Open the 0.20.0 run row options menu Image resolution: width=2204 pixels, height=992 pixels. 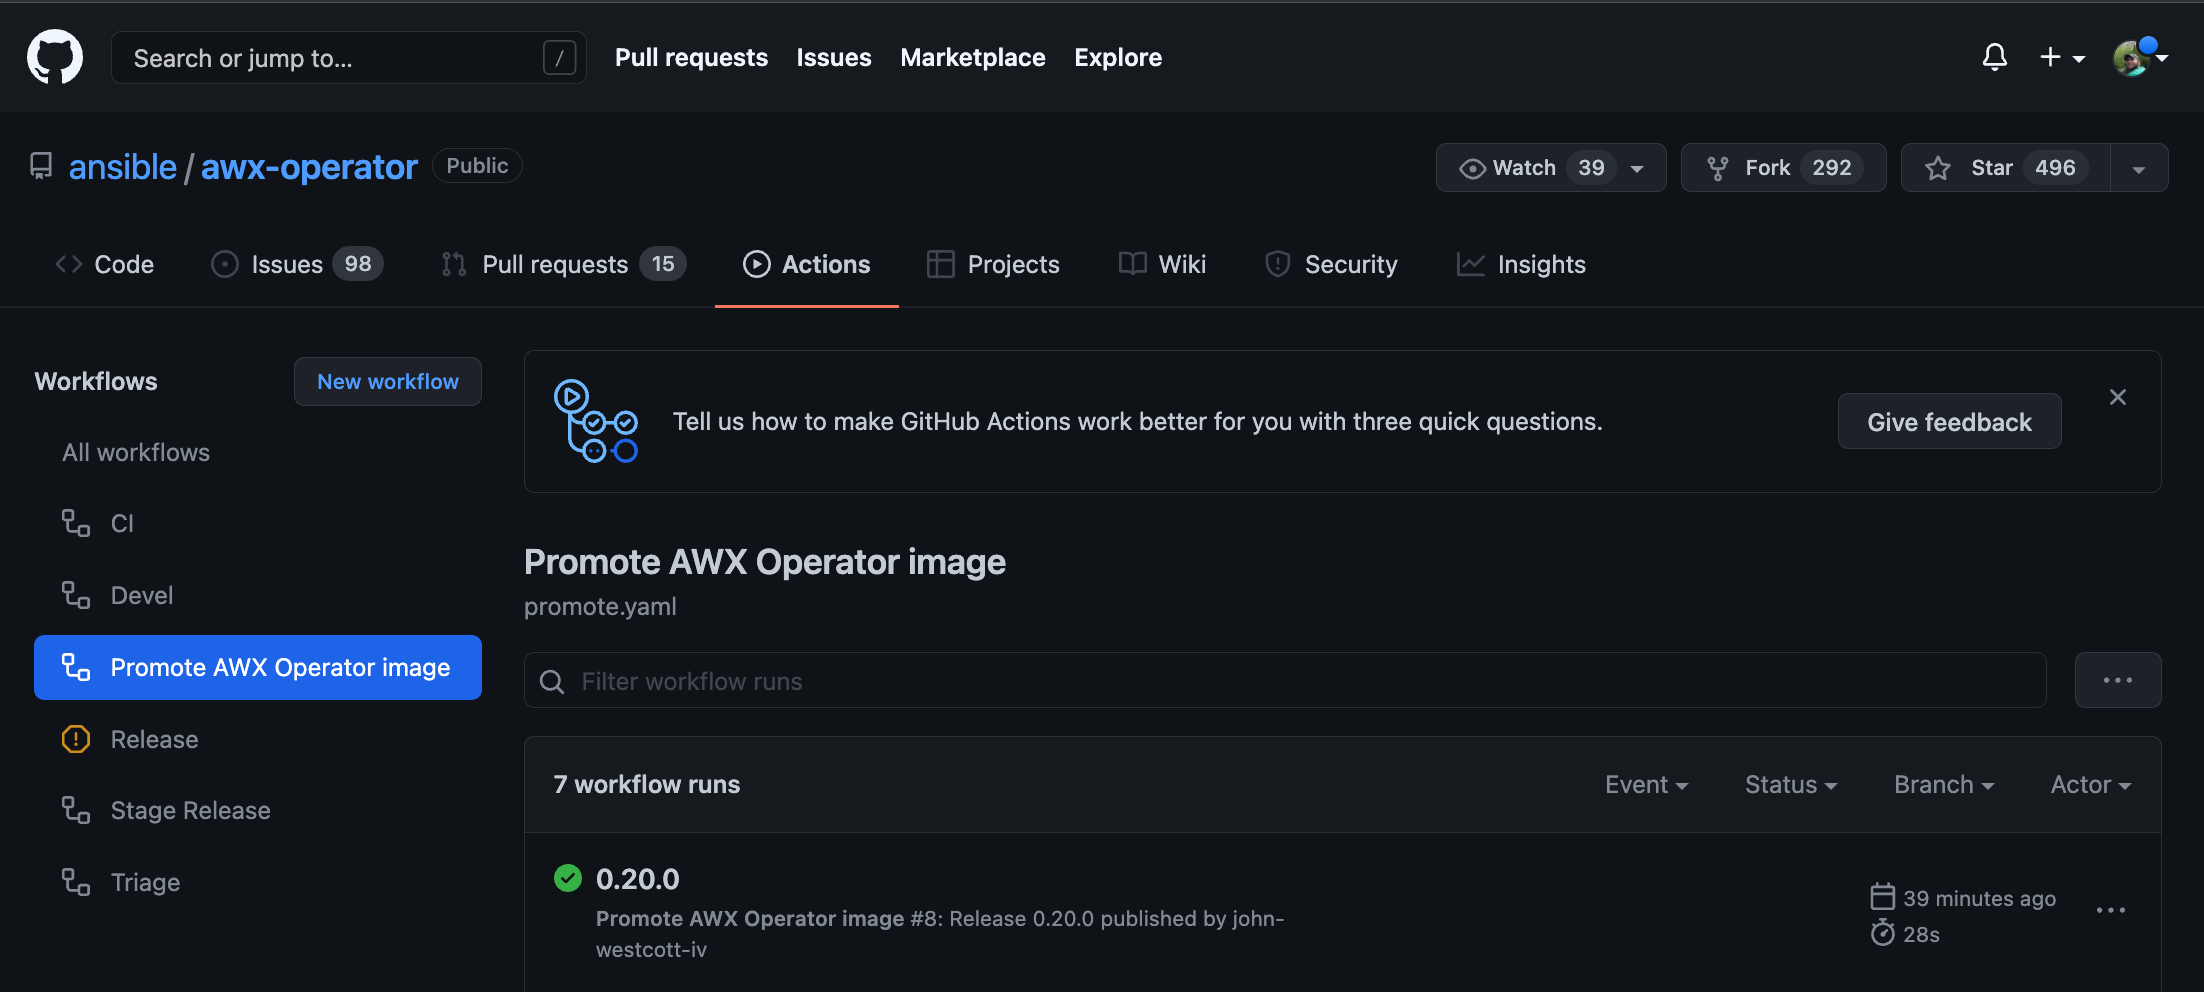(x=2111, y=910)
